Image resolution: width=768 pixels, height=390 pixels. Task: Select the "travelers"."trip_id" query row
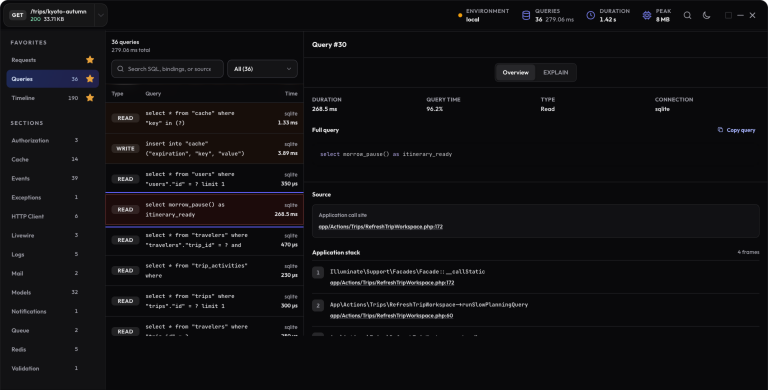tap(205, 240)
